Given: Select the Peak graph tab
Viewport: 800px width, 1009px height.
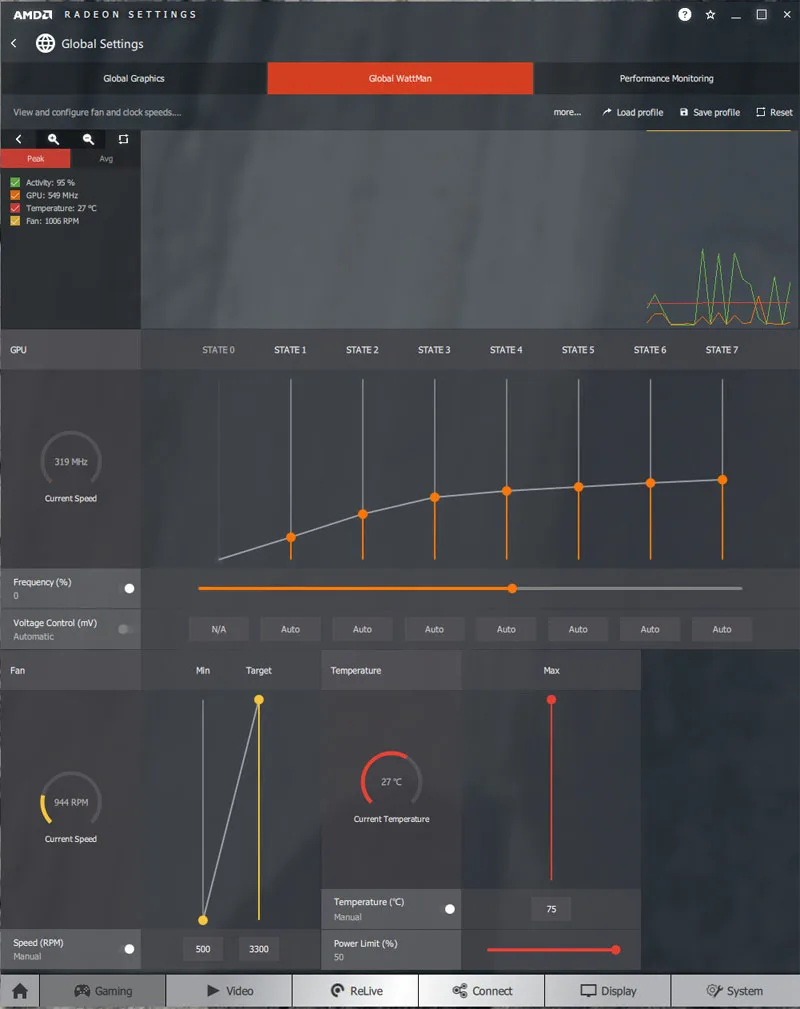Looking at the screenshot, I should click(x=35, y=158).
